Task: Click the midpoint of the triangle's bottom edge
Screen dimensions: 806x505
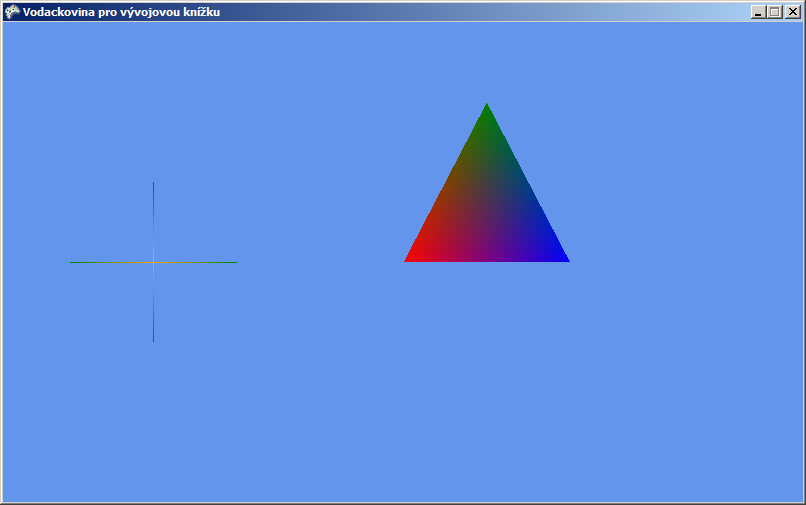Action: [x=487, y=260]
